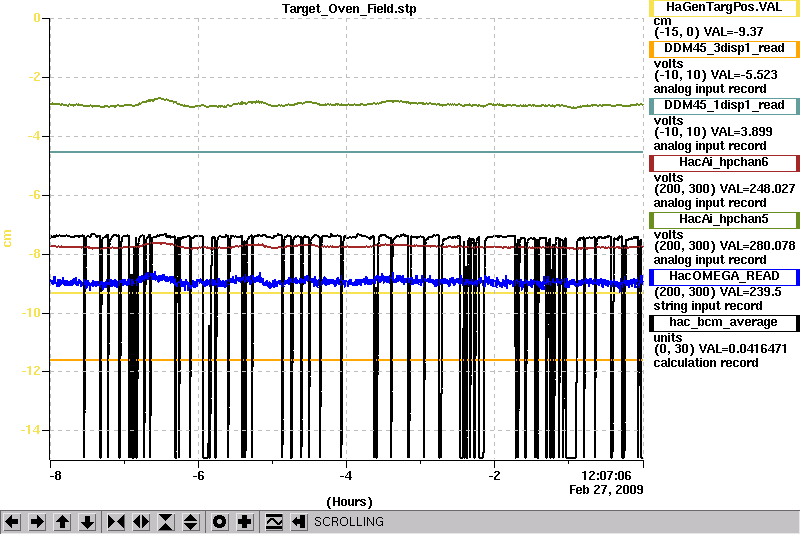
Task: Zoom in vertically with the hourglass icon
Action: [166, 522]
